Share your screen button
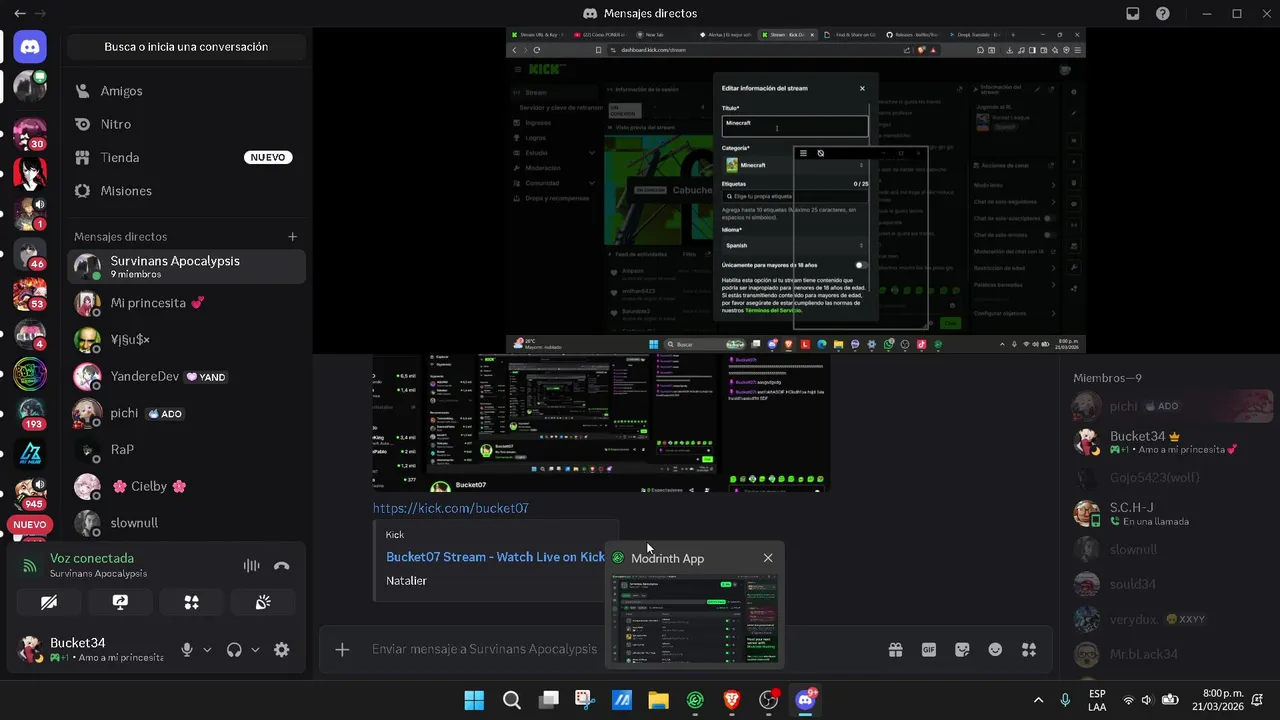 (120, 602)
